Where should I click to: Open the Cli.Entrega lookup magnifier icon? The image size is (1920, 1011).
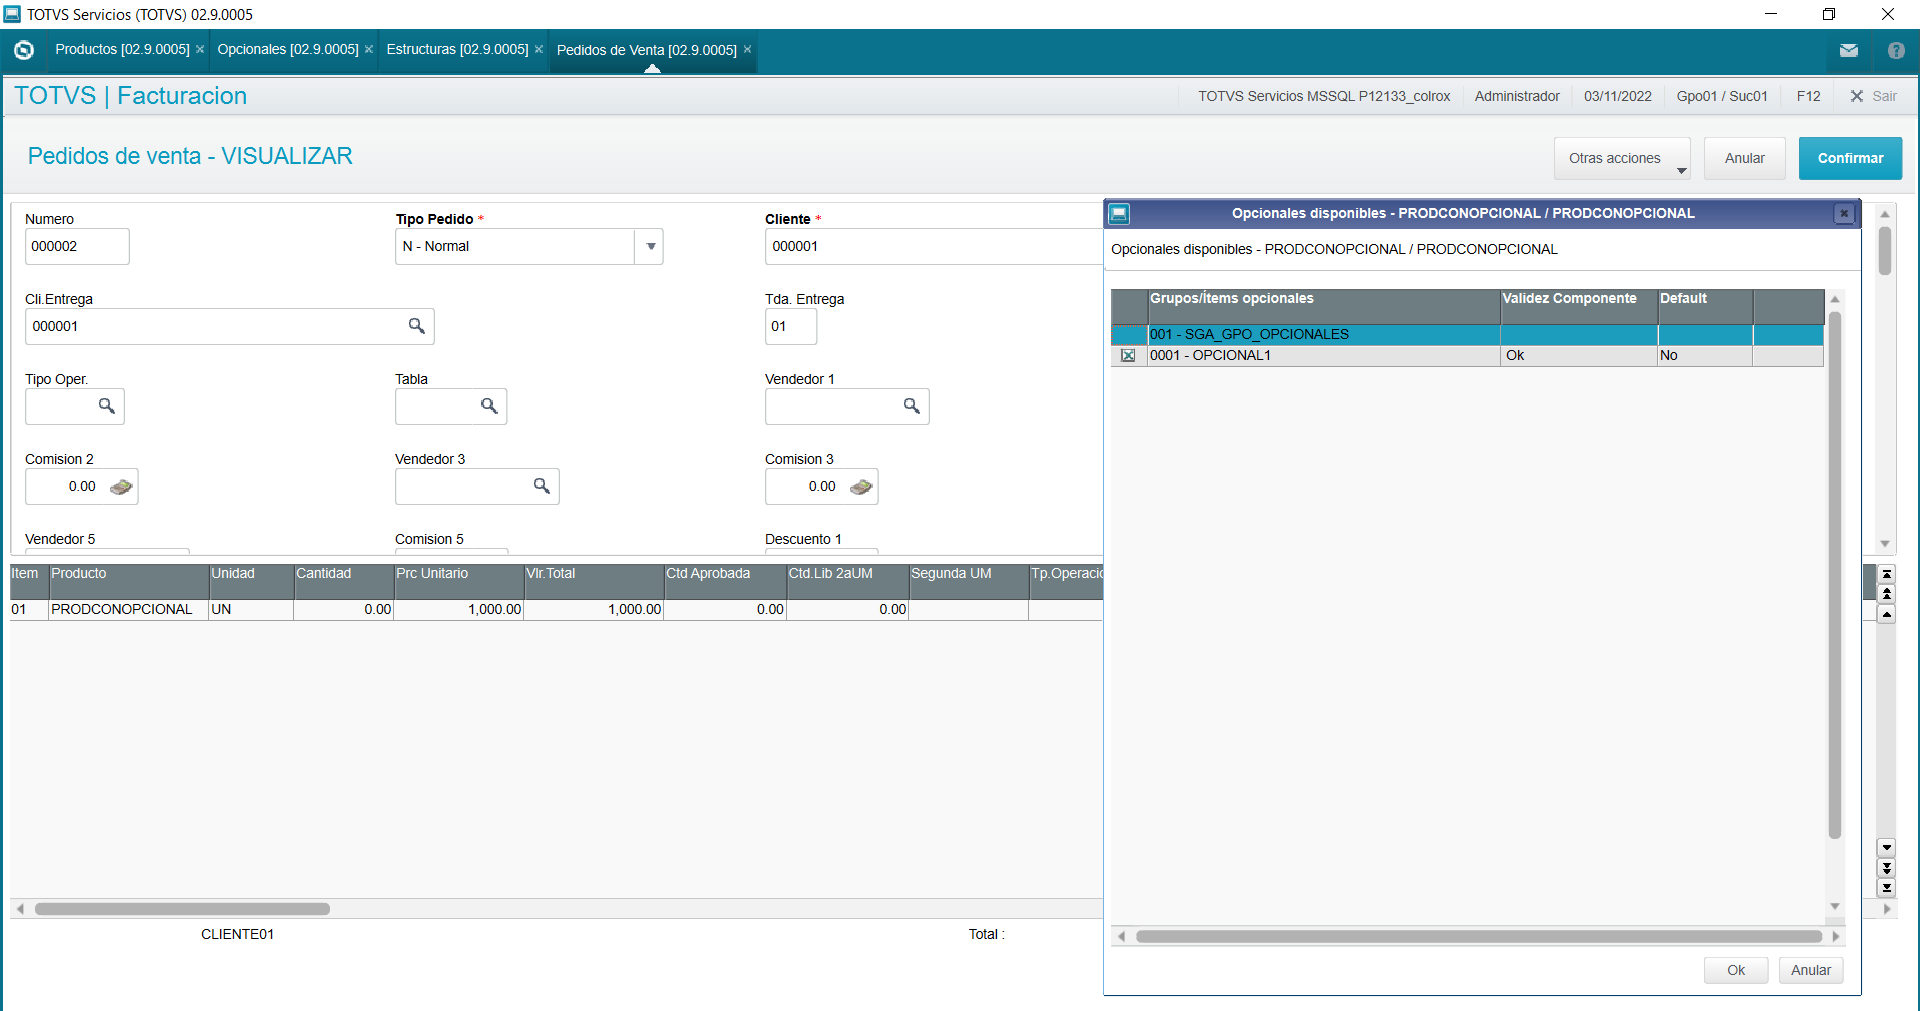tap(417, 326)
